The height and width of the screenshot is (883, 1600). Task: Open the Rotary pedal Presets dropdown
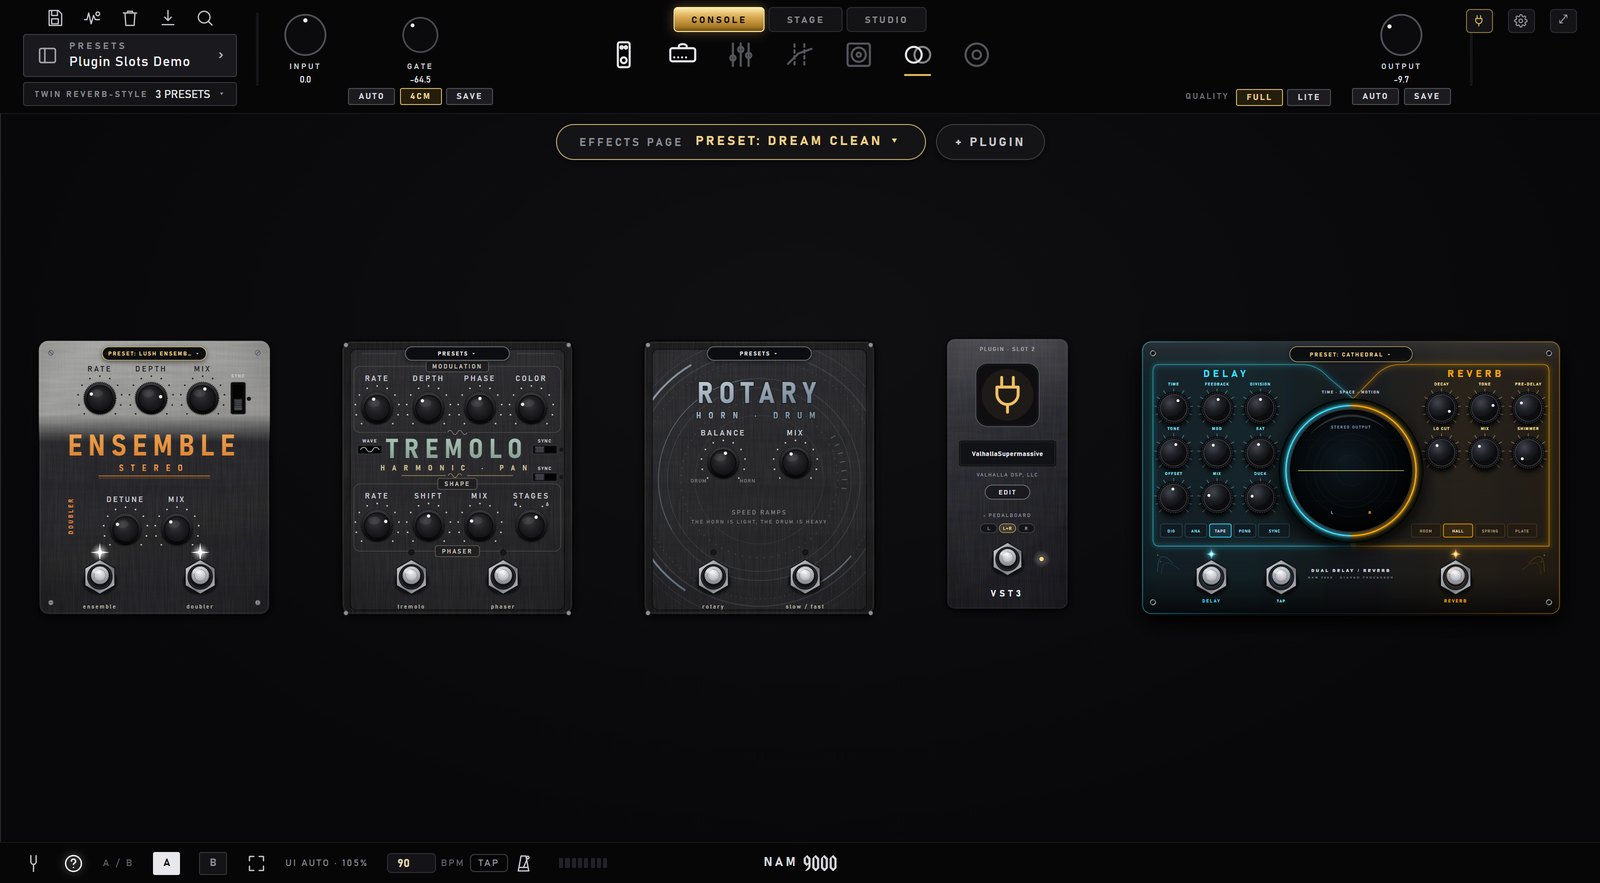tap(759, 353)
